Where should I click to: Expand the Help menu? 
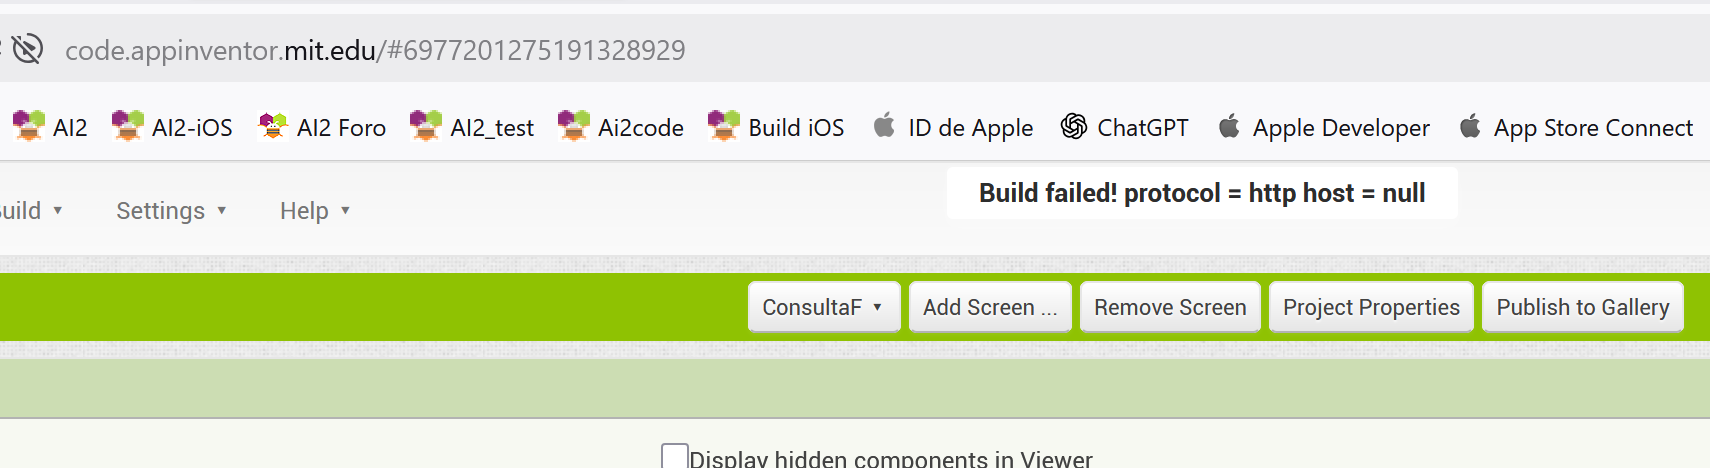point(314,211)
